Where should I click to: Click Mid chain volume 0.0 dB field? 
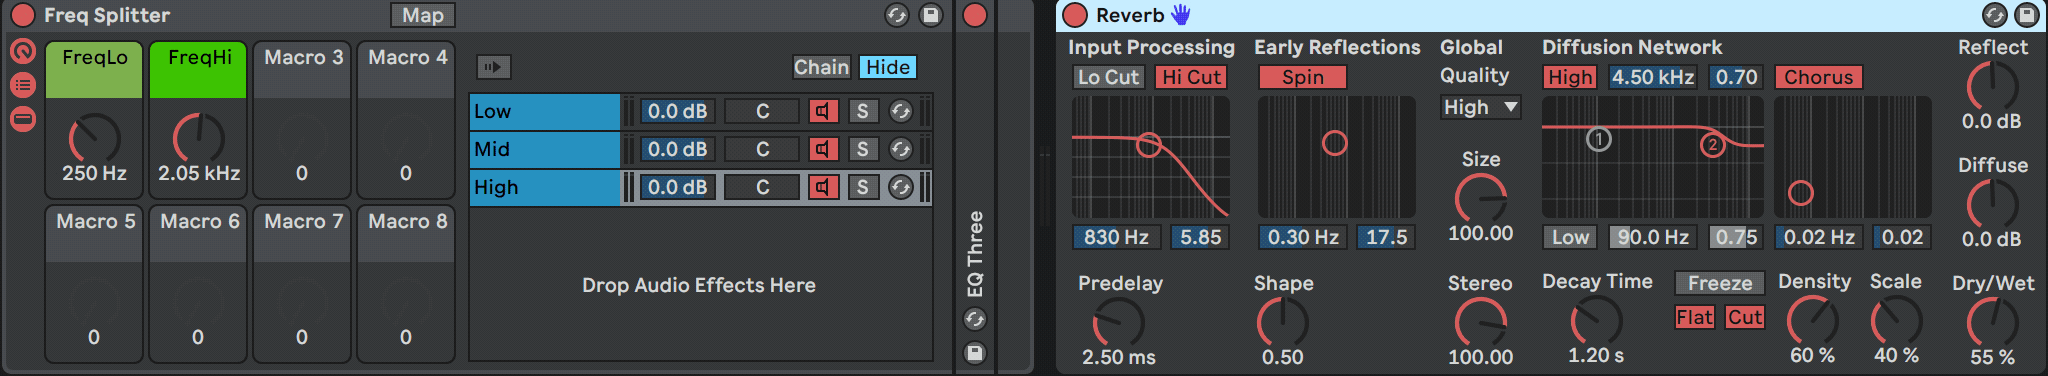tap(677, 149)
